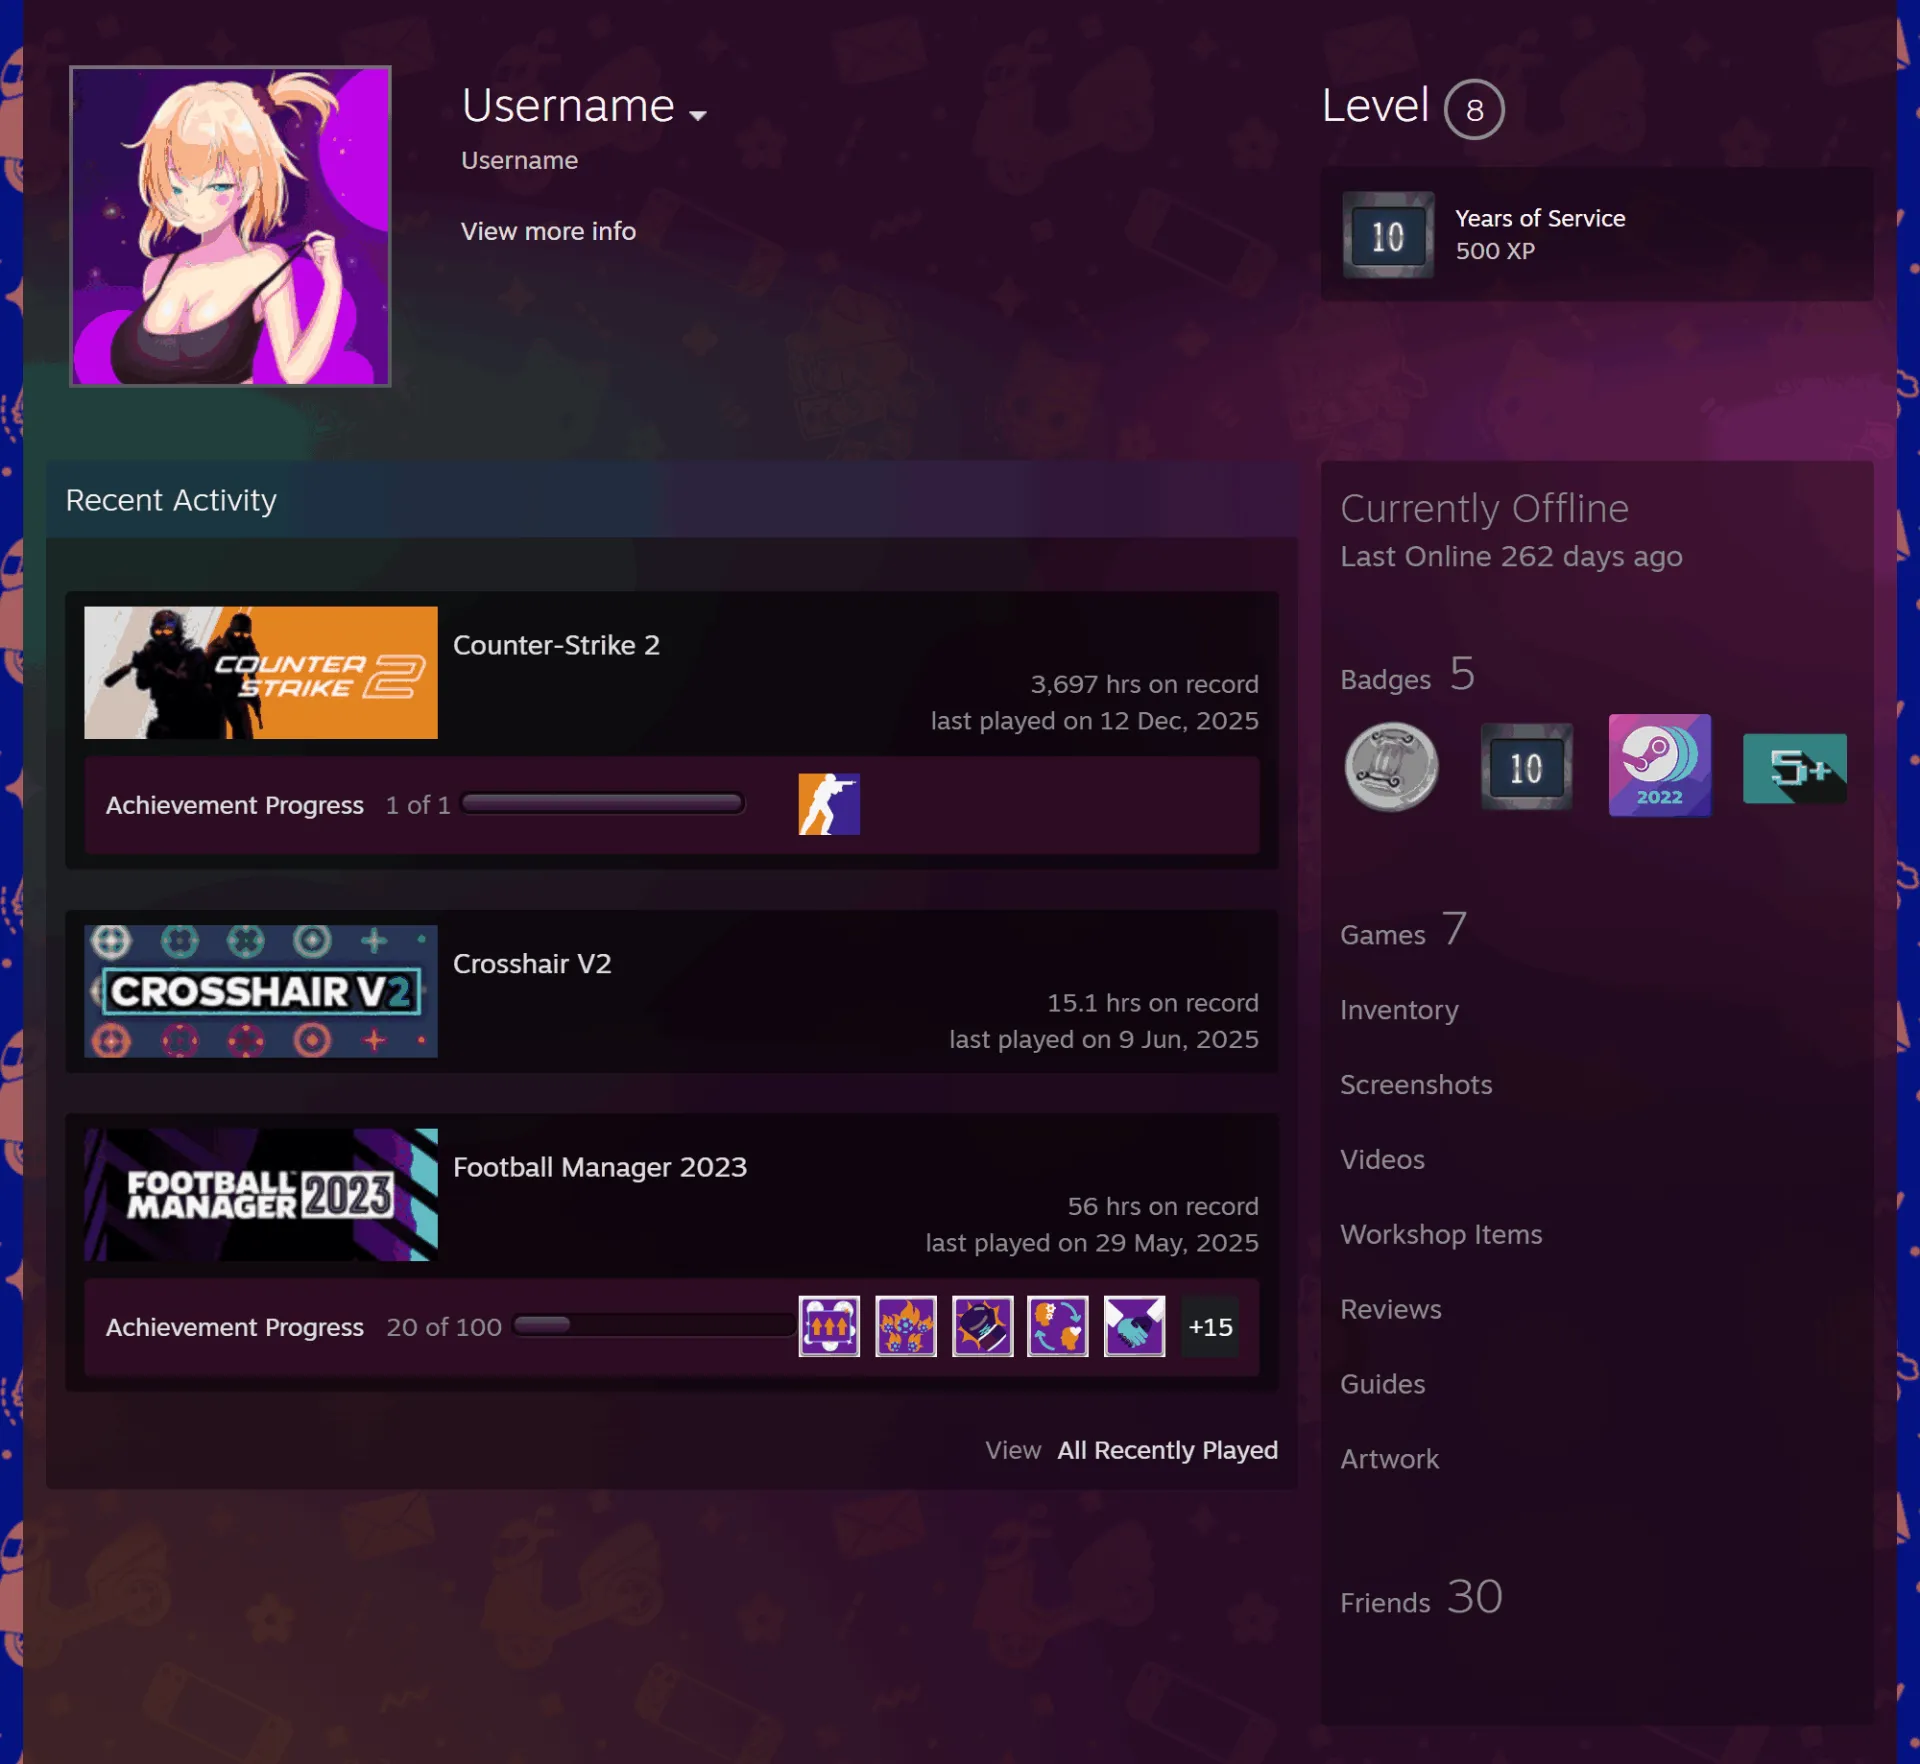
Task: Show the +15 more achievements
Action: [1210, 1327]
